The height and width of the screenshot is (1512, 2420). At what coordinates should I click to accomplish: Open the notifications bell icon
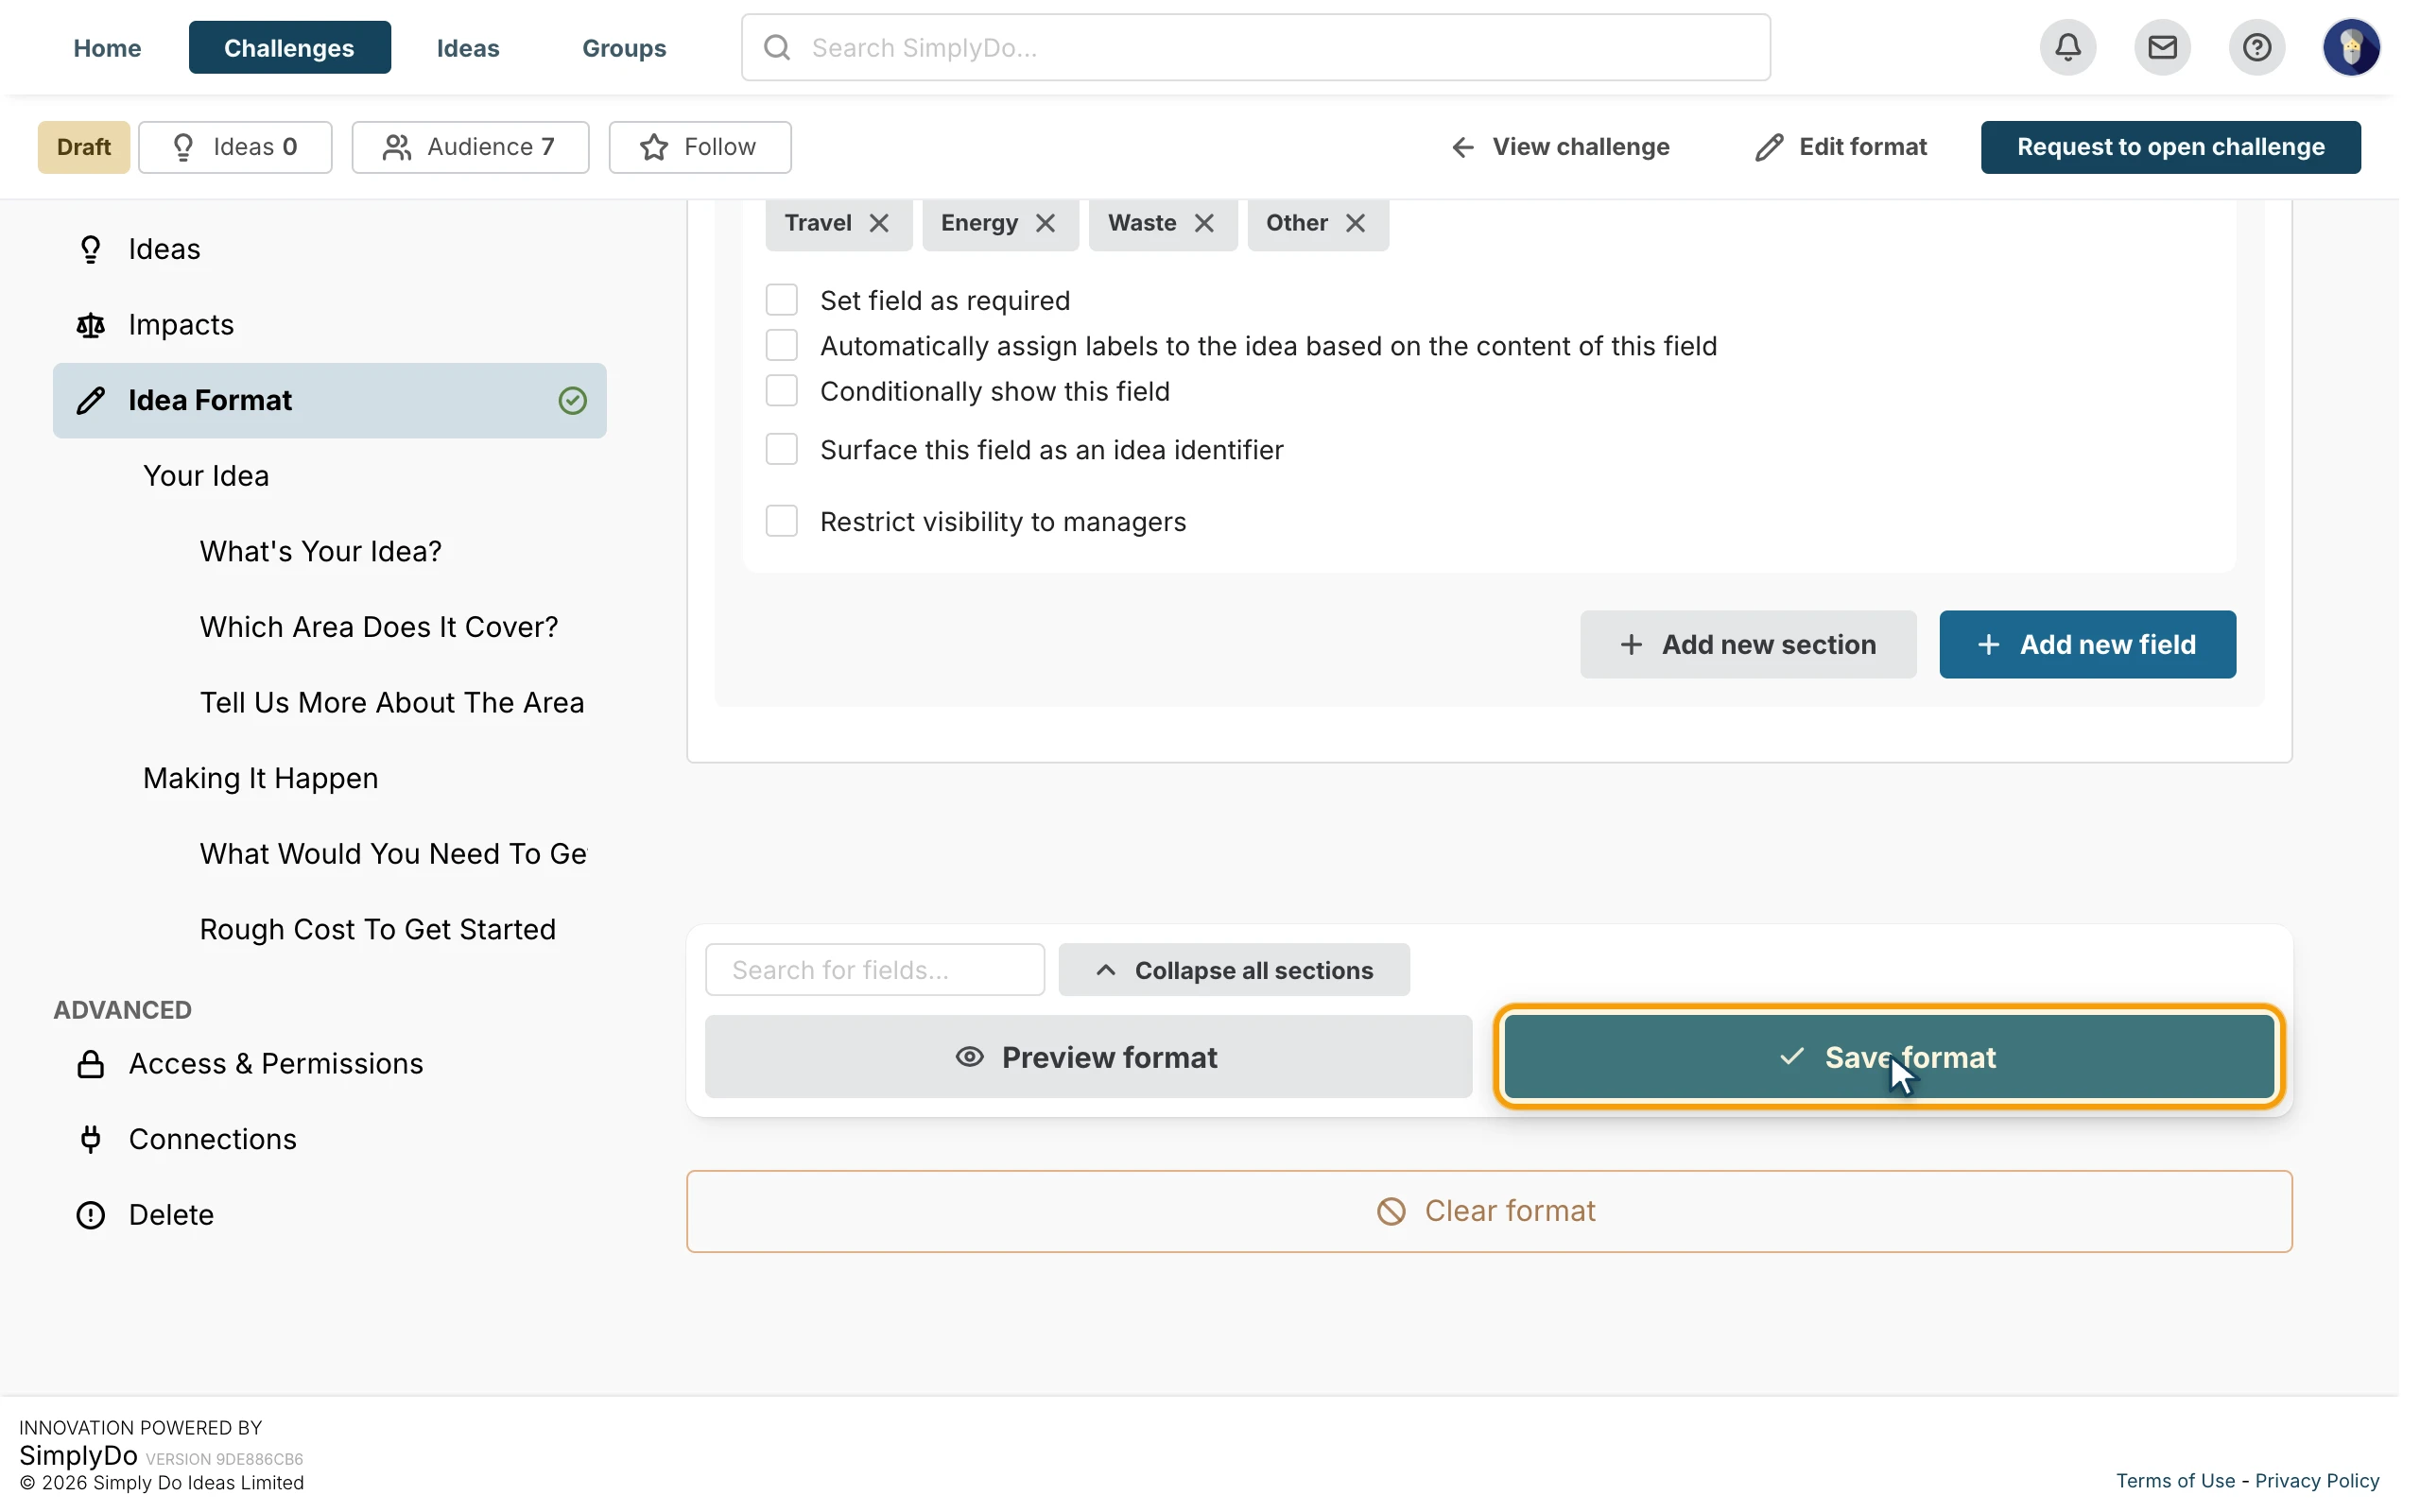point(2068,47)
